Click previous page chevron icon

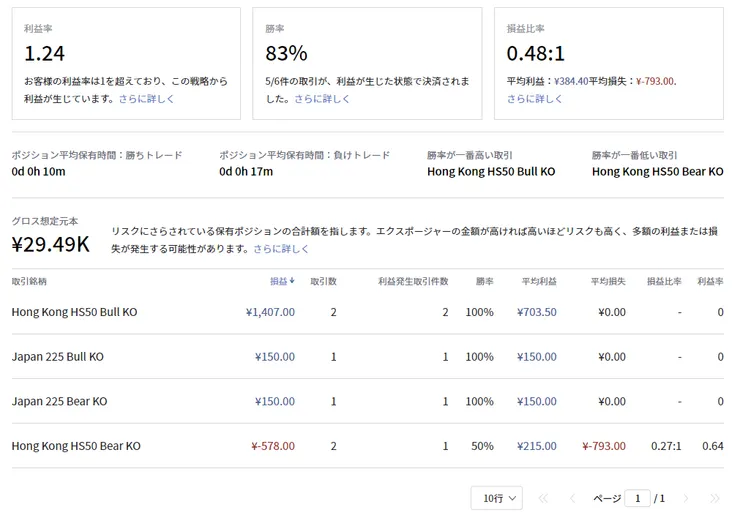coord(572,498)
